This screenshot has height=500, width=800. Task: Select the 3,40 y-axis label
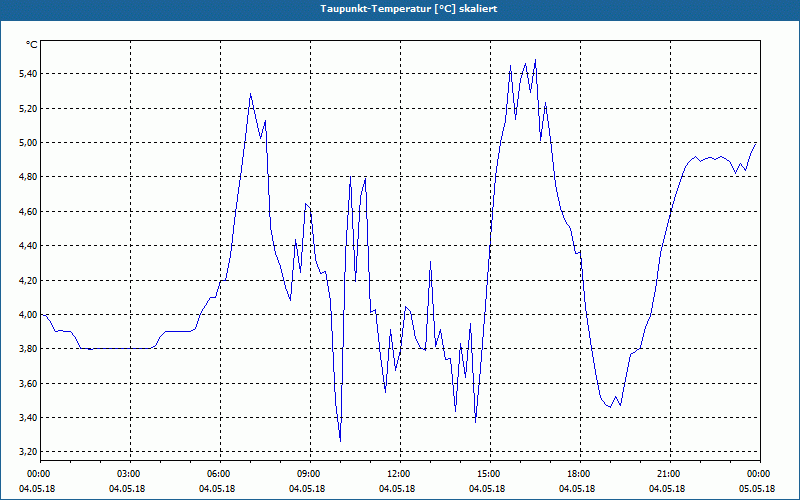(28, 418)
